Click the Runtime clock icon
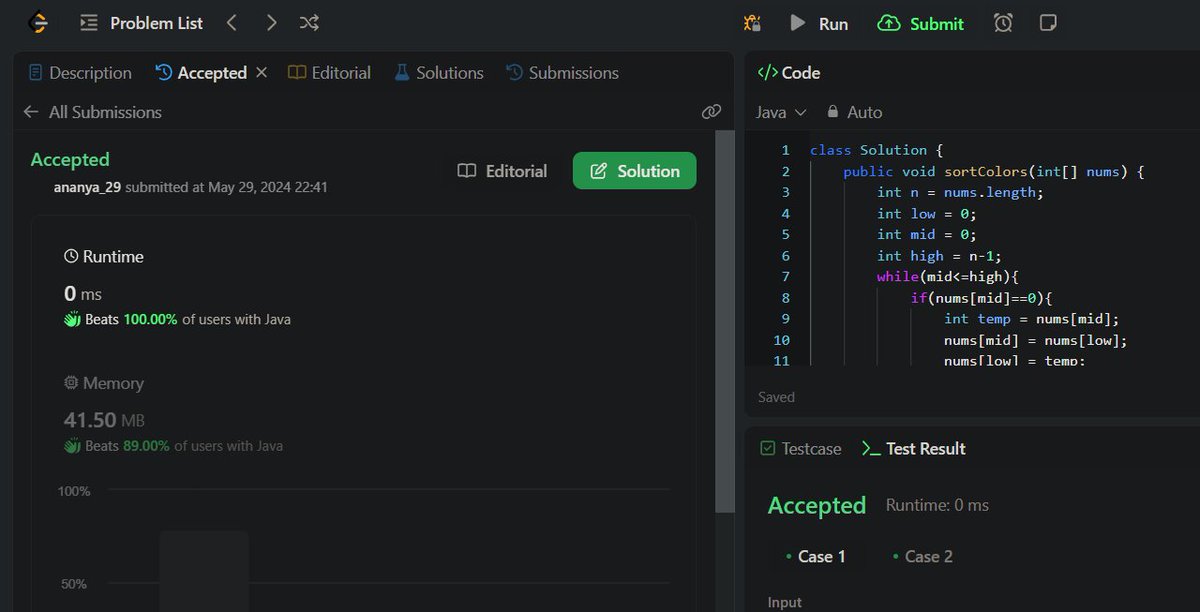Viewport: 1200px width, 612px height. (x=71, y=257)
